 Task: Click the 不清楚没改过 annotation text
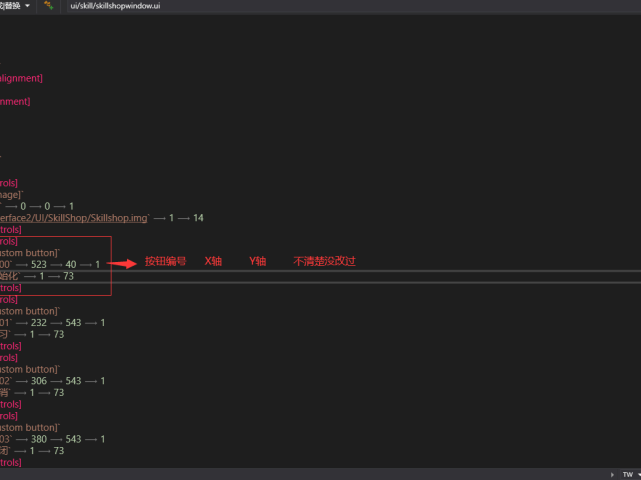[x=325, y=262]
